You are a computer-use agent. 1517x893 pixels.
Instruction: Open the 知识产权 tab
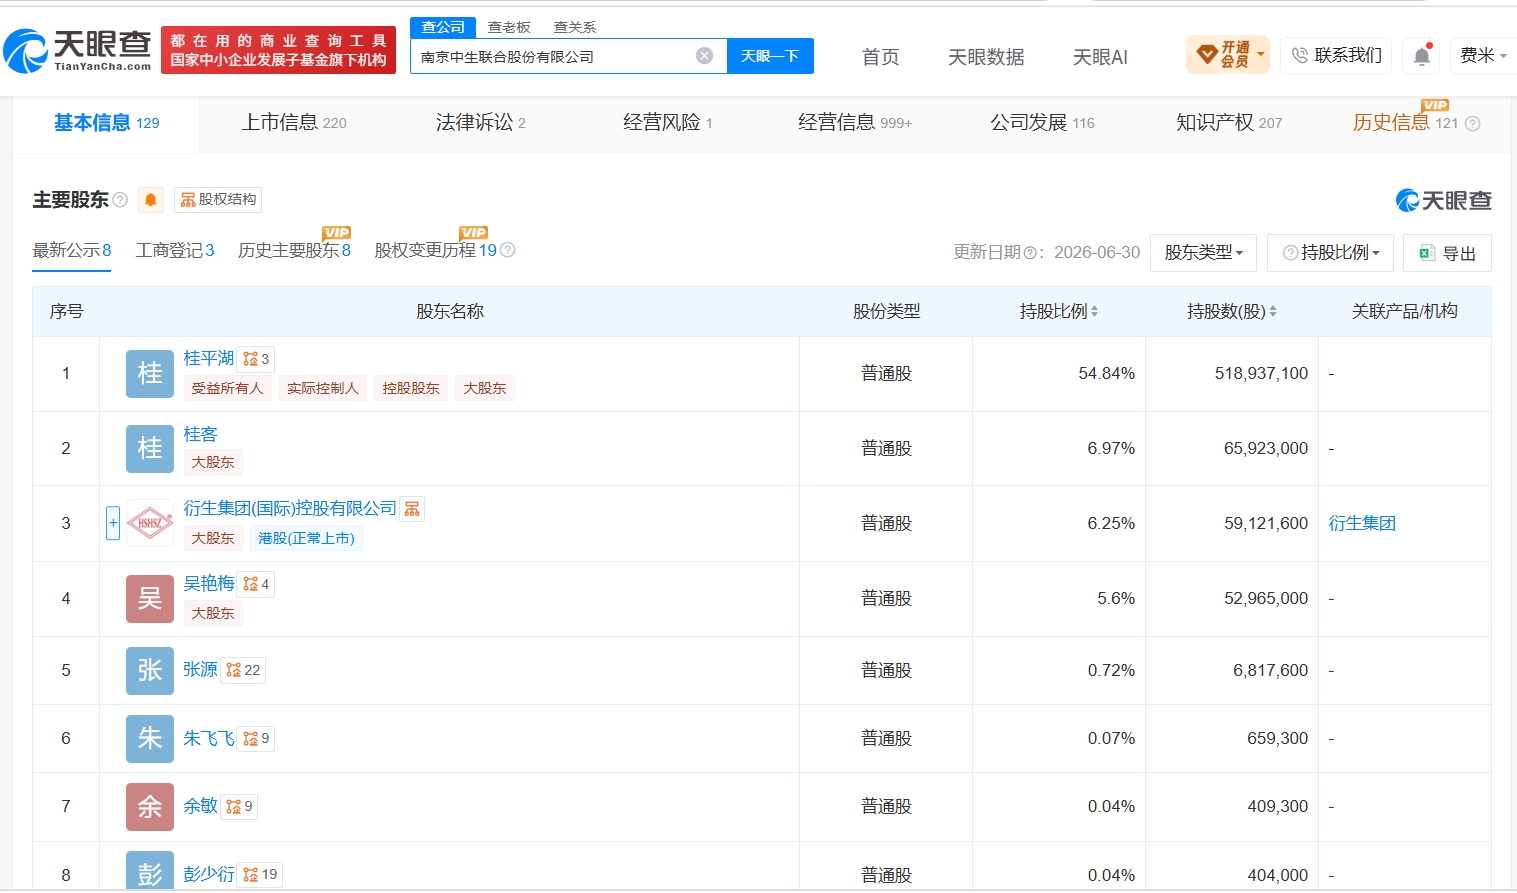pyautogui.click(x=1229, y=123)
